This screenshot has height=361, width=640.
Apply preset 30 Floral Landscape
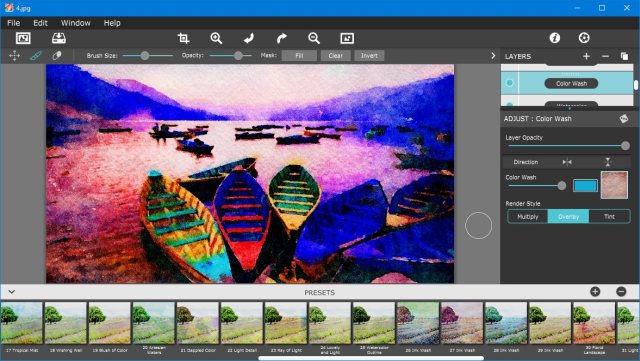tap(594, 323)
